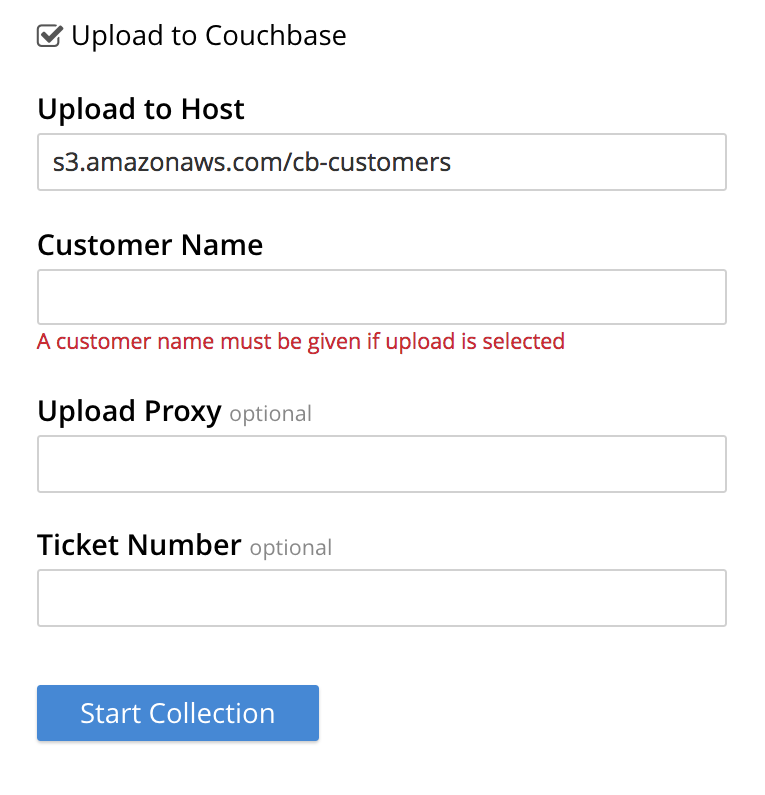This screenshot has width=765, height=795.
Task: Click the Upload Proxy label
Action: click(129, 411)
